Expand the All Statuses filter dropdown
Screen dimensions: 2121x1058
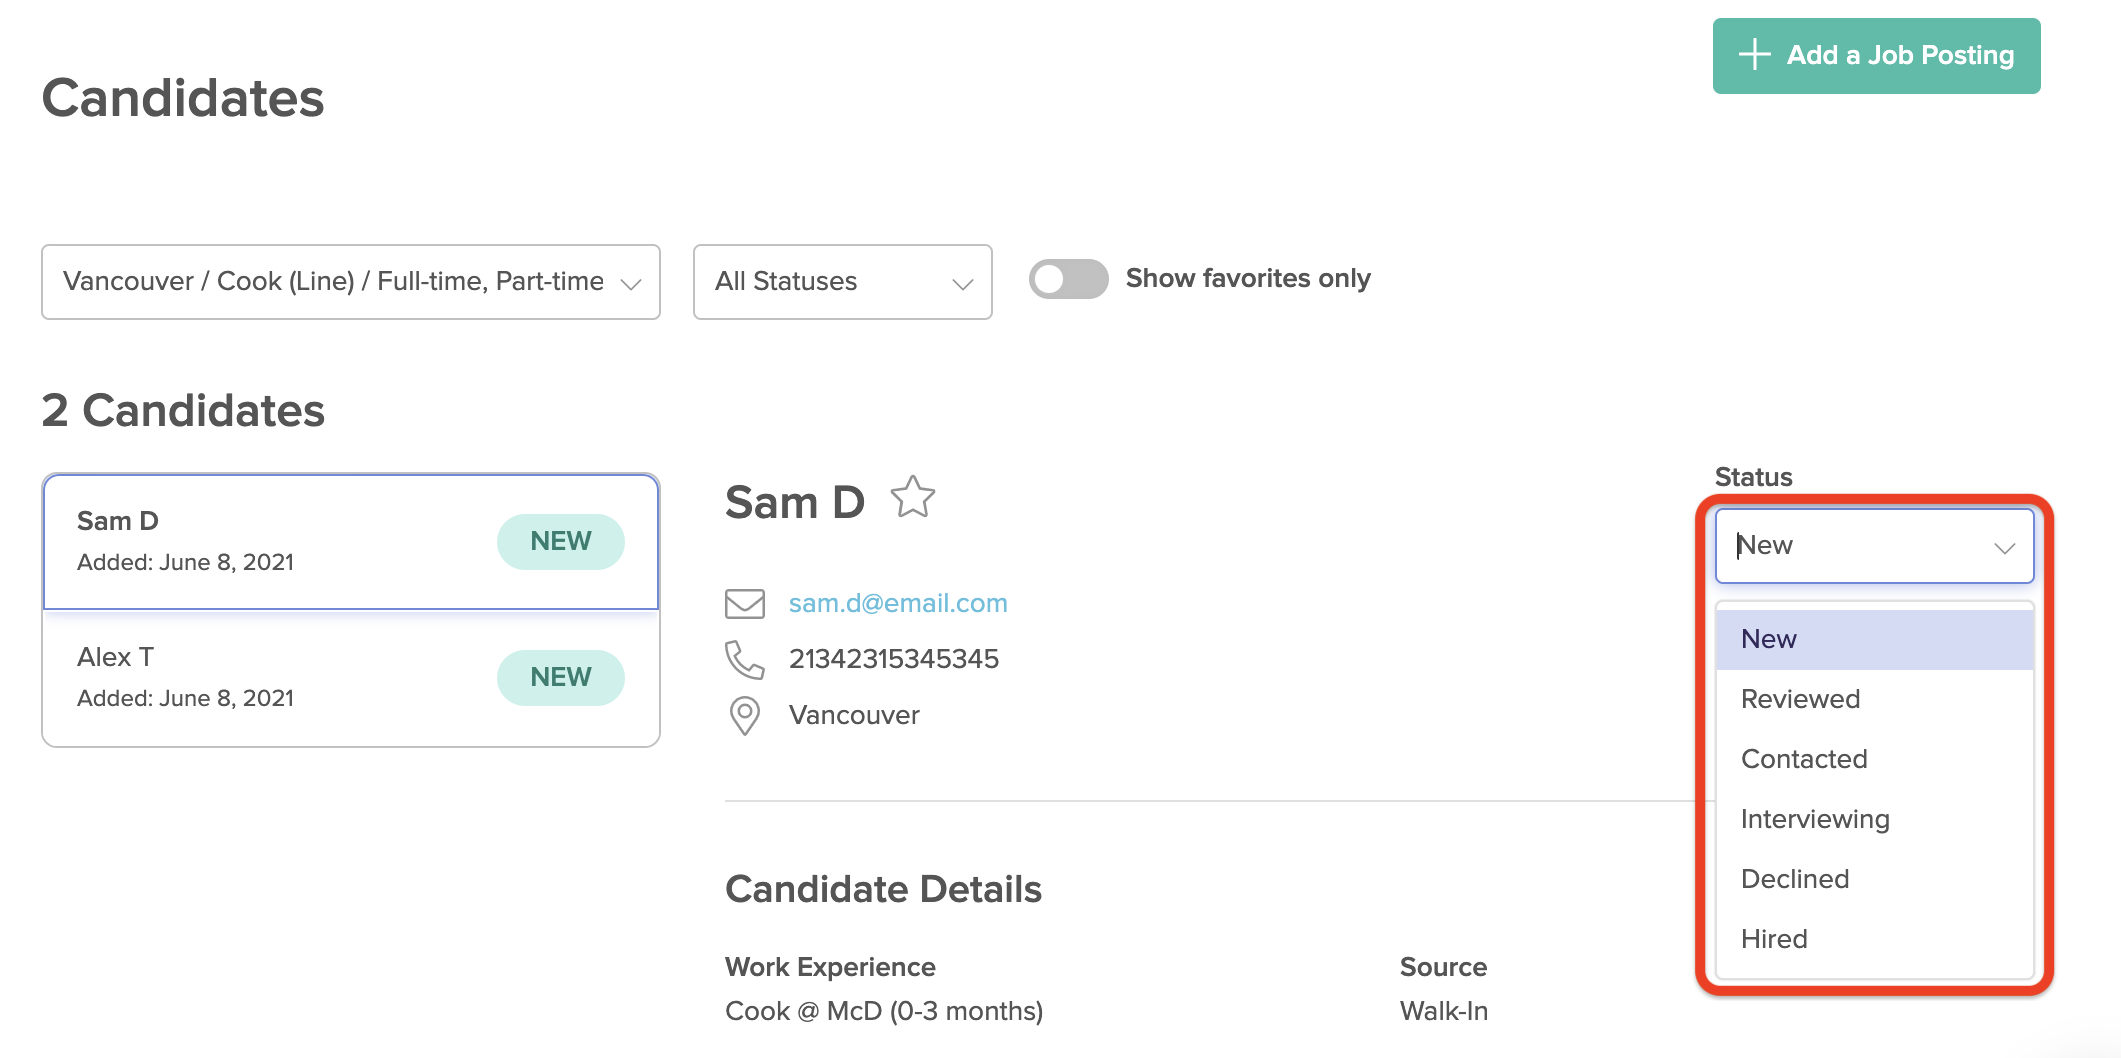tap(843, 282)
